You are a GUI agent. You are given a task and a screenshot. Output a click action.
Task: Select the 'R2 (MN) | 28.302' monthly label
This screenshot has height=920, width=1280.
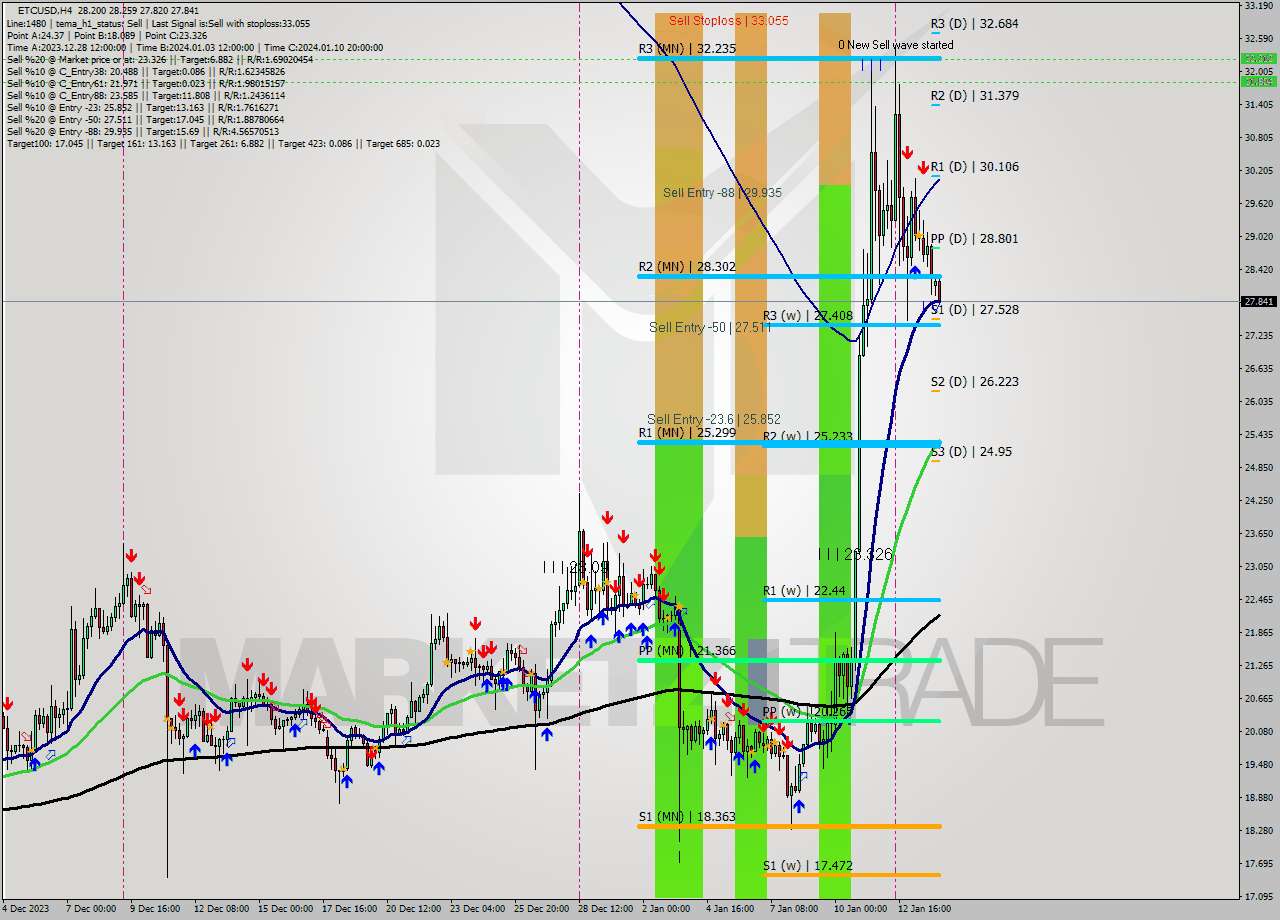pos(687,267)
